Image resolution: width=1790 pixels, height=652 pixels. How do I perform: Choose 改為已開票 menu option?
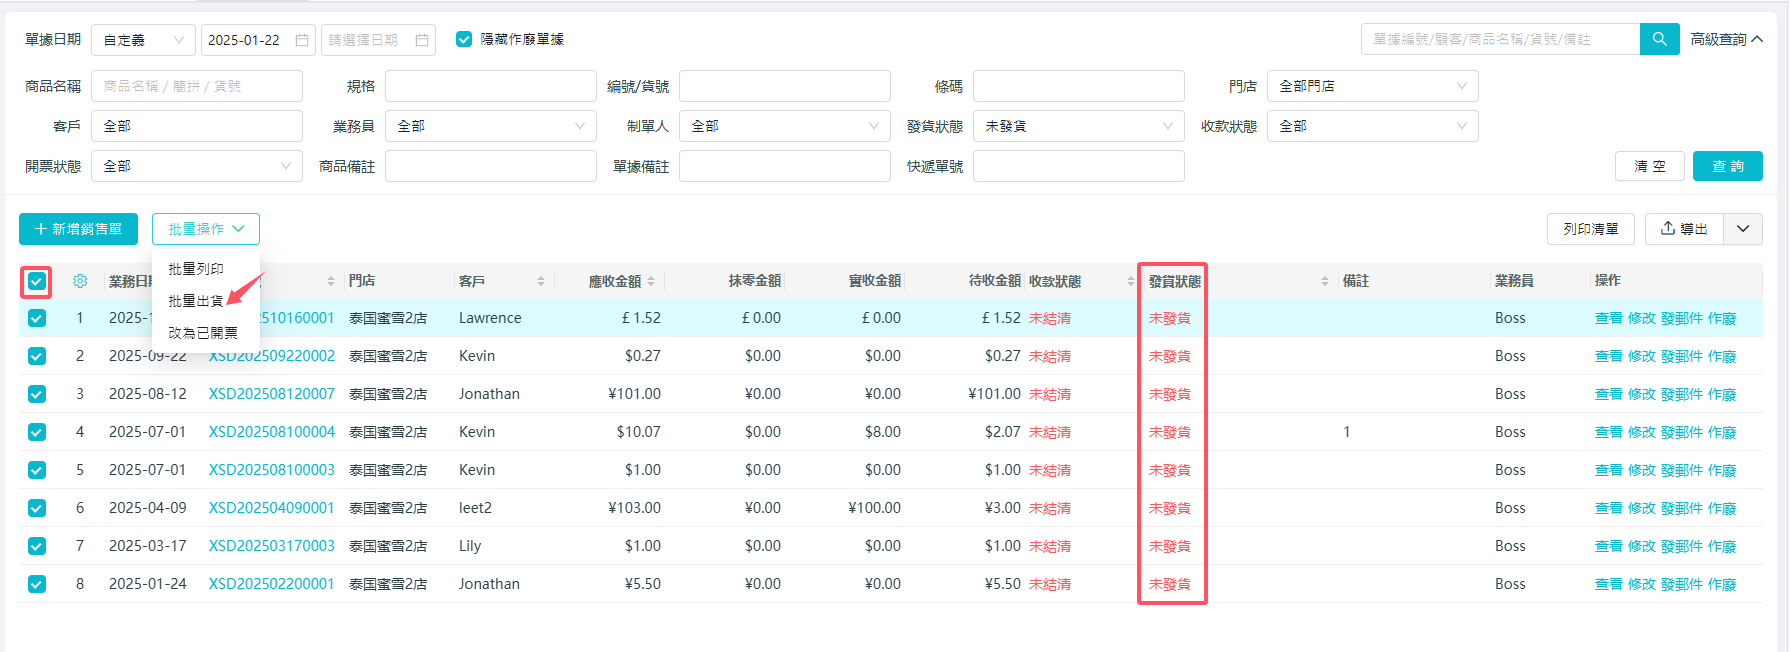point(203,333)
